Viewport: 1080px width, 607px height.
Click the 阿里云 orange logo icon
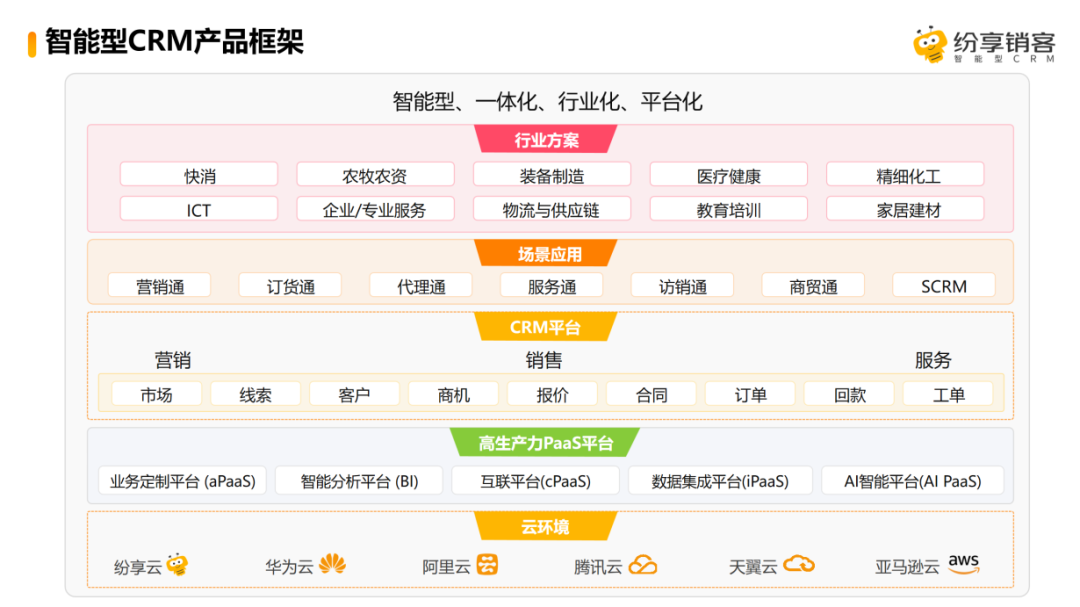[487, 564]
